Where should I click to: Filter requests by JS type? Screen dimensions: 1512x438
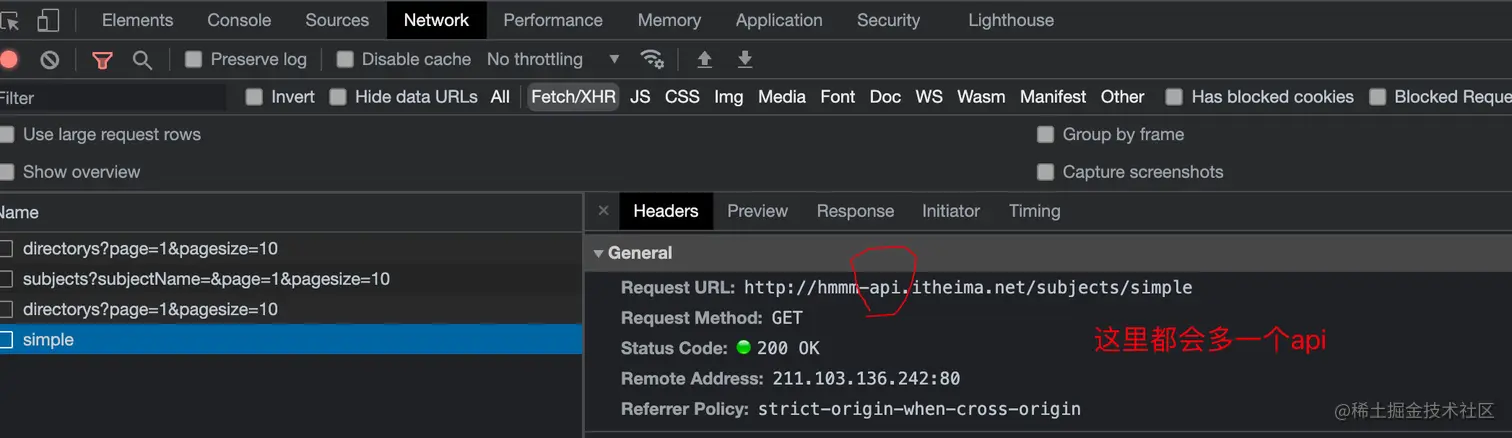[640, 97]
